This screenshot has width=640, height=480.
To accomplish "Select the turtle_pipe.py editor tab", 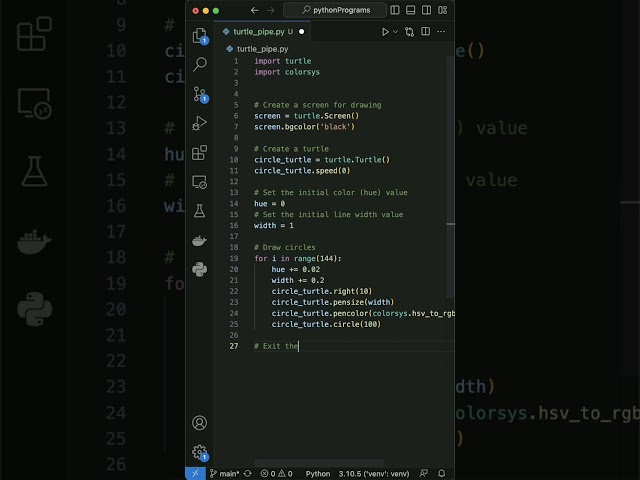I will [x=261, y=32].
